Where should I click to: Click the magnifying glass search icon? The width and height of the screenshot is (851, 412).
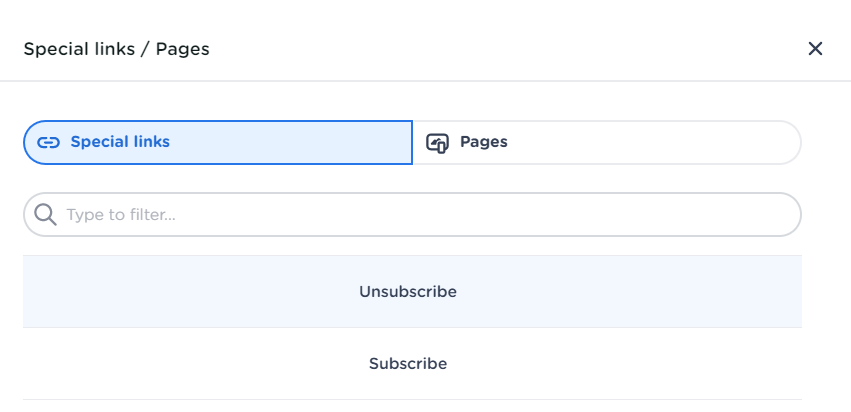[46, 214]
